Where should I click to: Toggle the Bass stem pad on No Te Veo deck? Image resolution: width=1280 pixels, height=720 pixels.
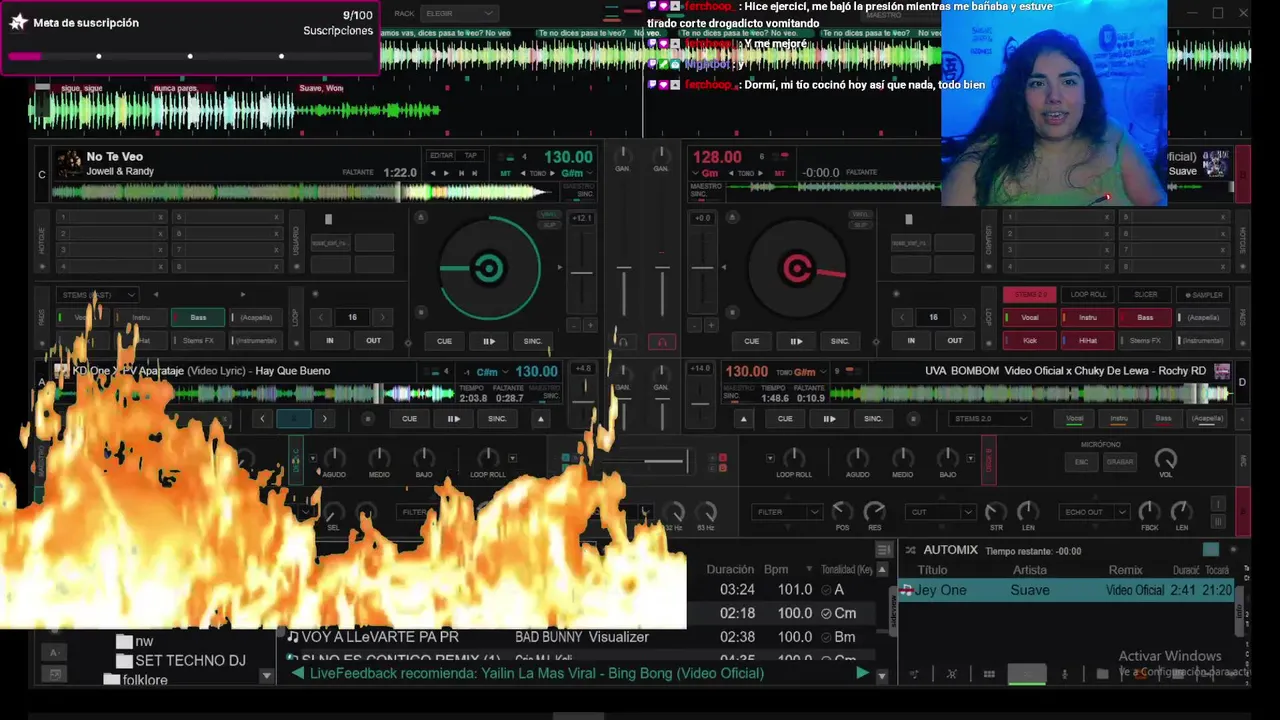[198, 317]
